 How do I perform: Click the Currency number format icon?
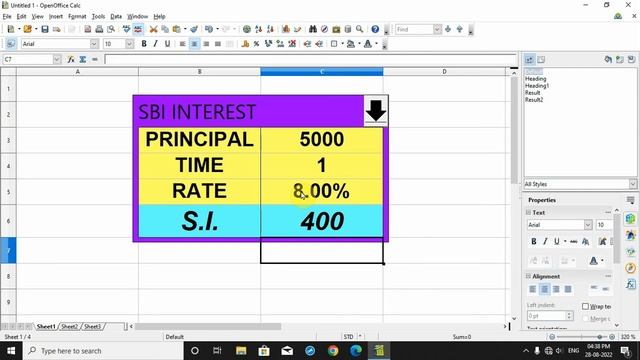(x=245, y=44)
